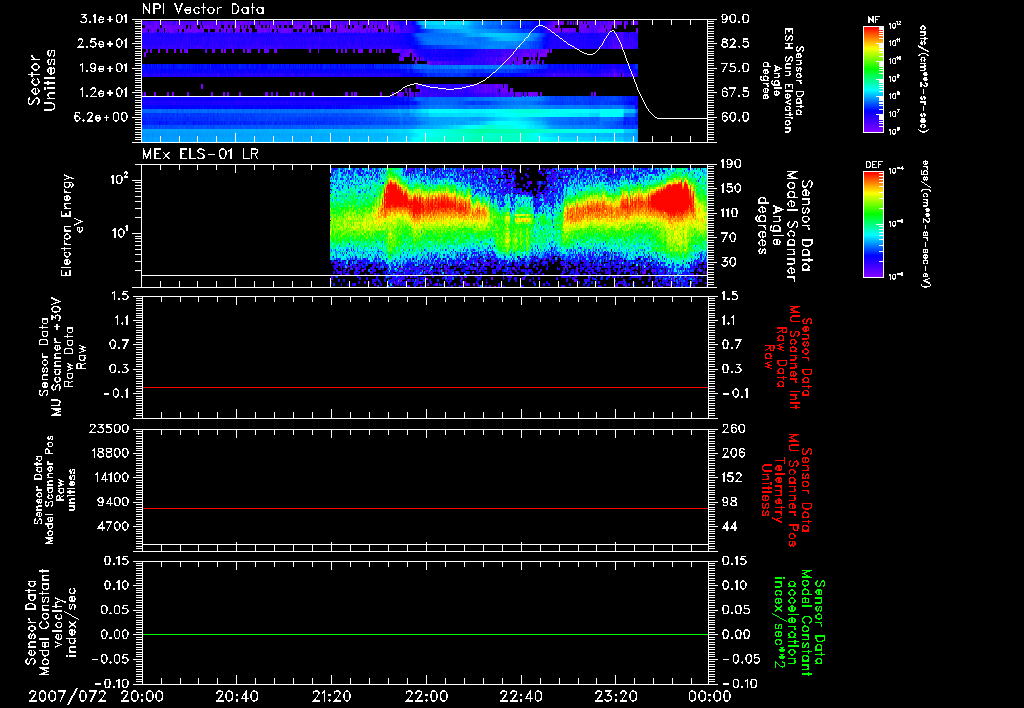Click the 'Model Scanner Angle degrees' axis title
1024x708 pixels.
[784, 225]
